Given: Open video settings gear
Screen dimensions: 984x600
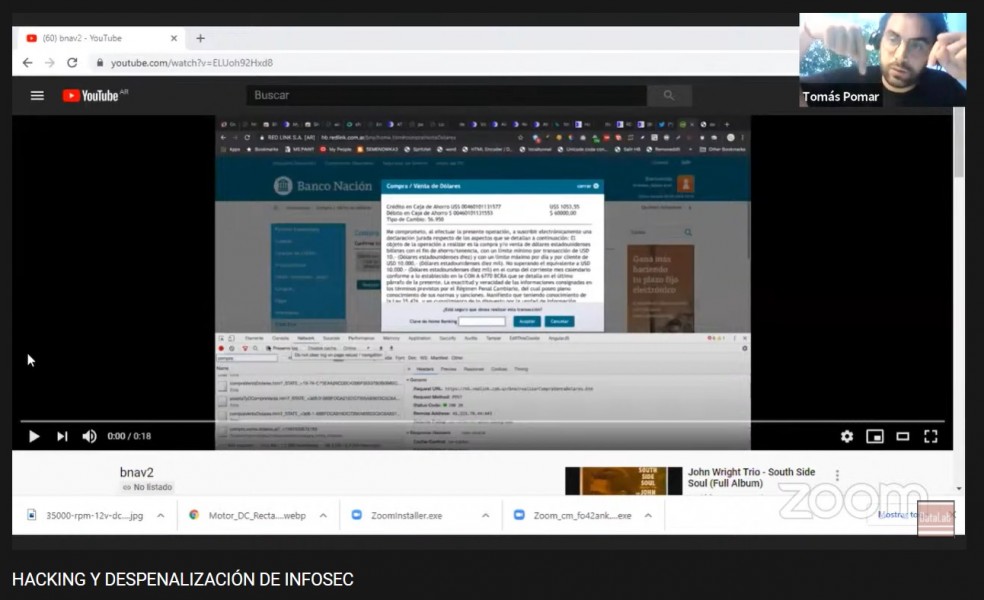Looking at the screenshot, I should pos(847,436).
